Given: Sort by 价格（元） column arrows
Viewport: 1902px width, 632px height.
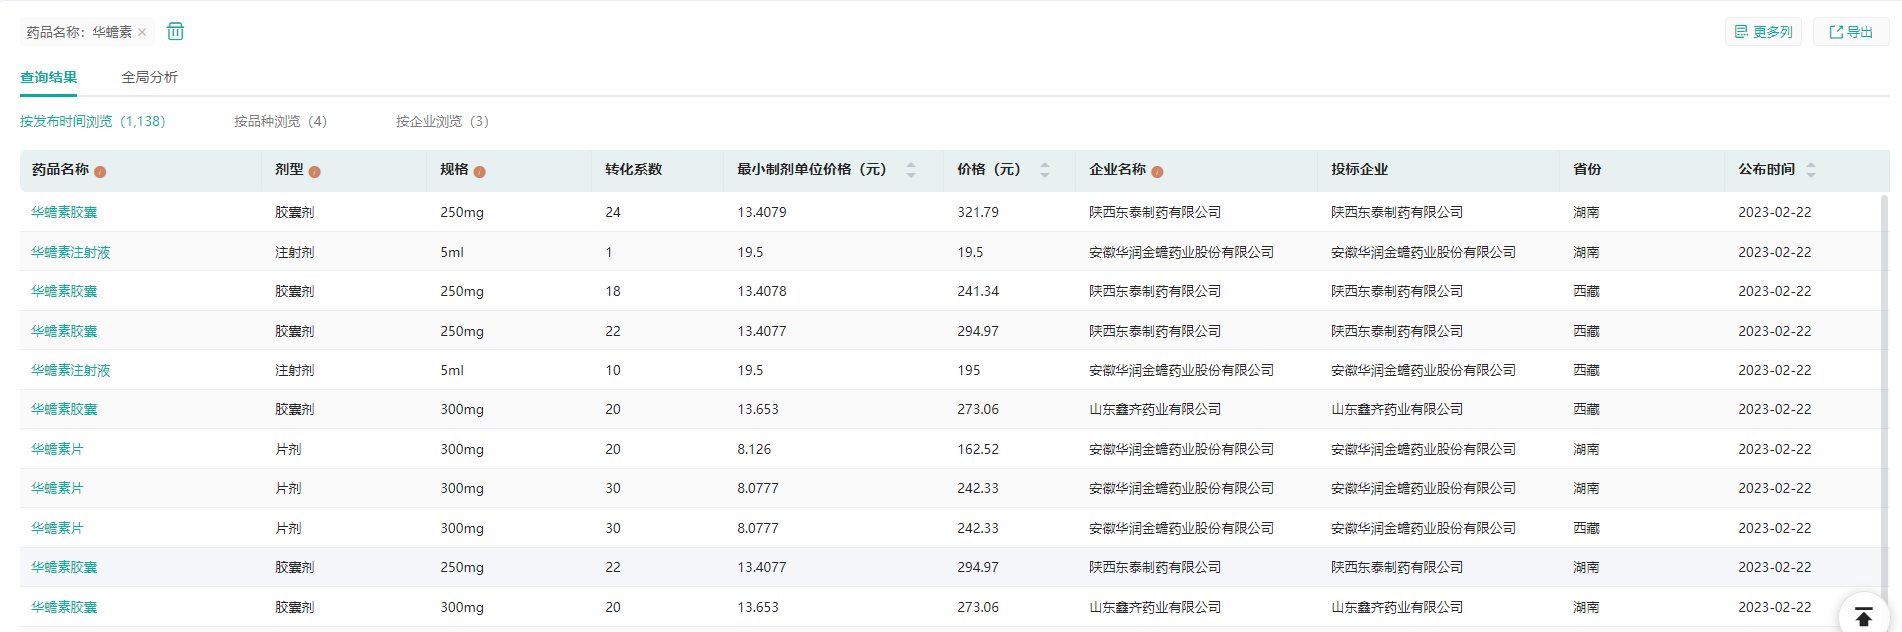Looking at the screenshot, I should point(1044,170).
